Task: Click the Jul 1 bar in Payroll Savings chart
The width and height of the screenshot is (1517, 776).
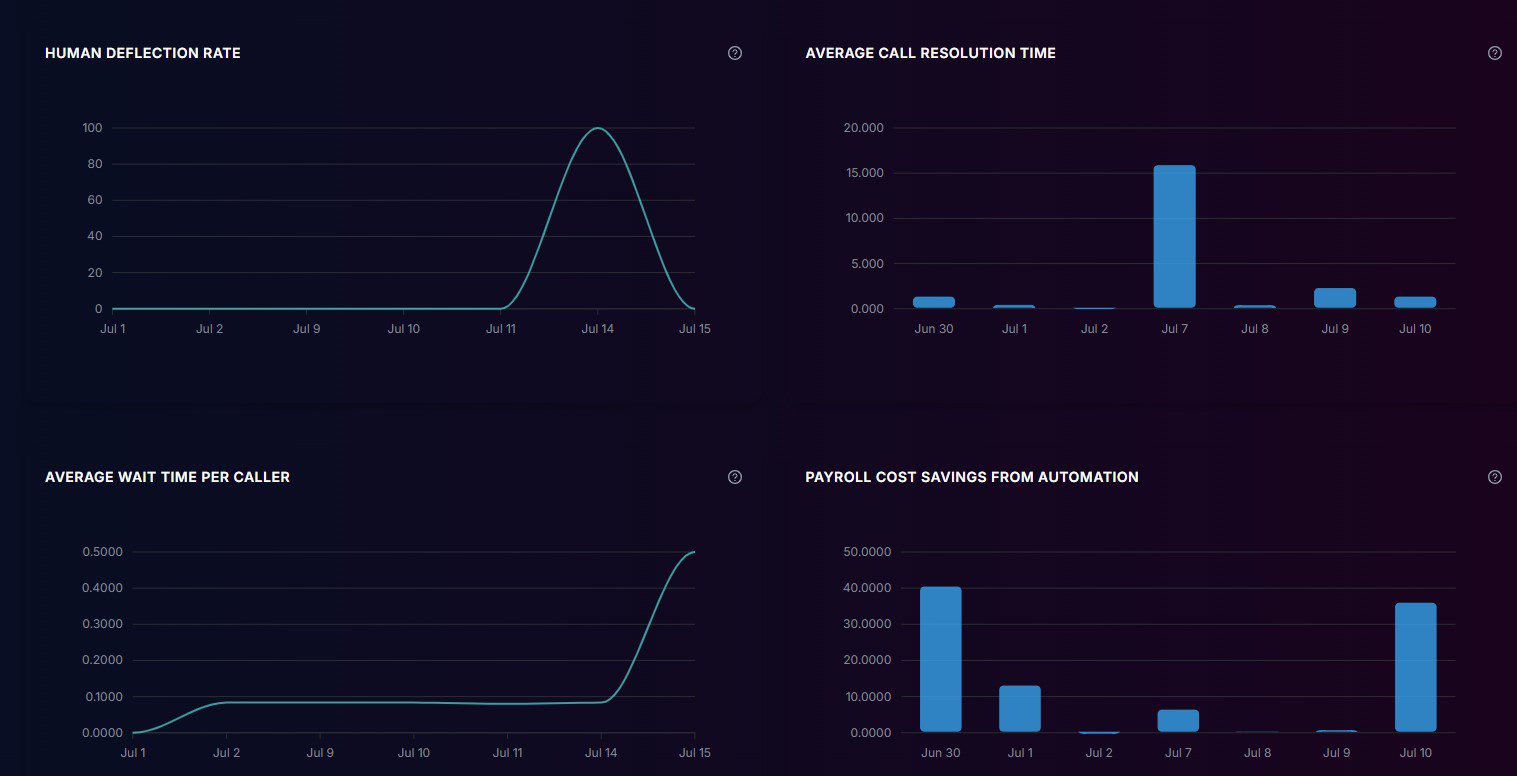Action: 1020,708
